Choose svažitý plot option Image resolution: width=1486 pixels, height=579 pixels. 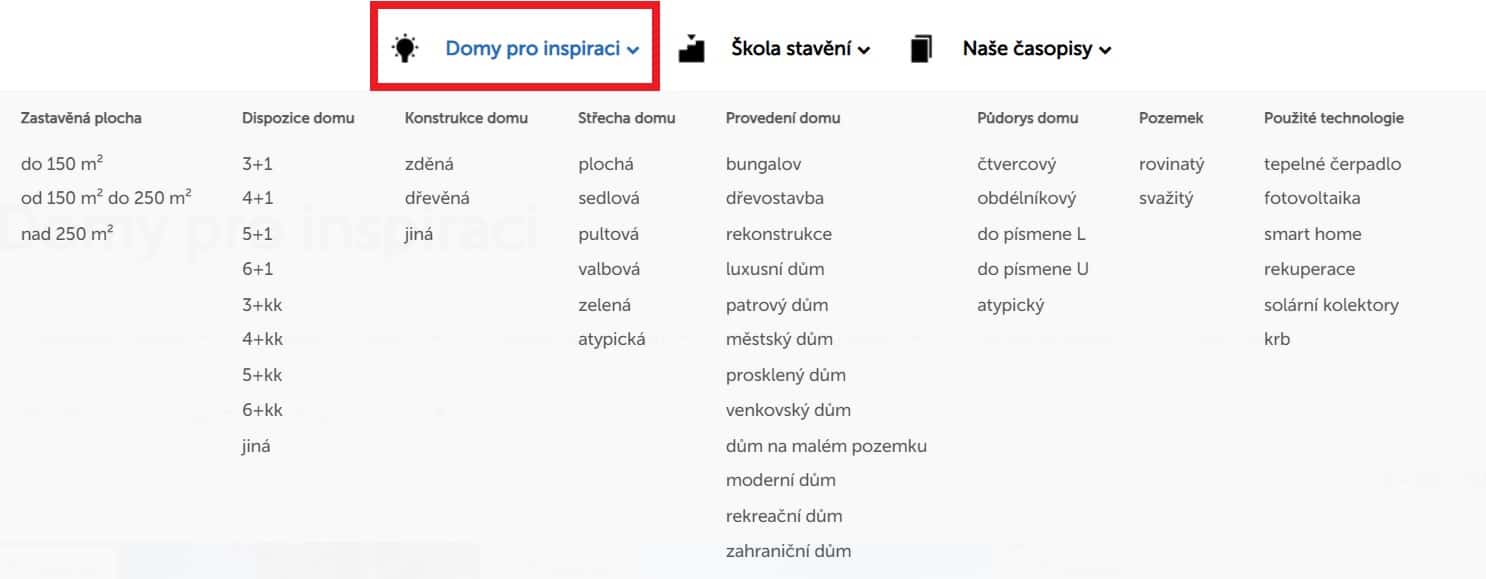[1166, 198]
